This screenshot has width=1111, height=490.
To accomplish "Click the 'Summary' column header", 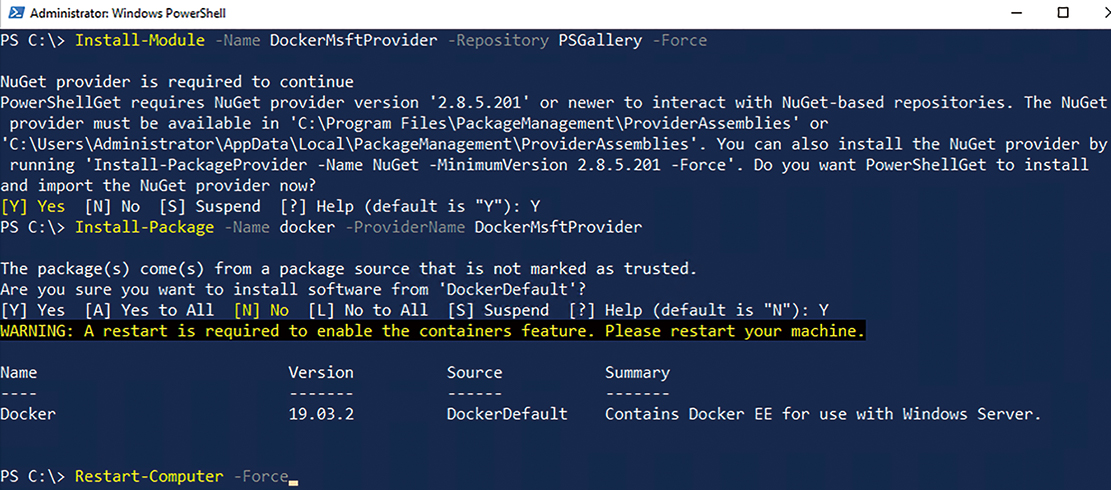I will click(x=637, y=372).
